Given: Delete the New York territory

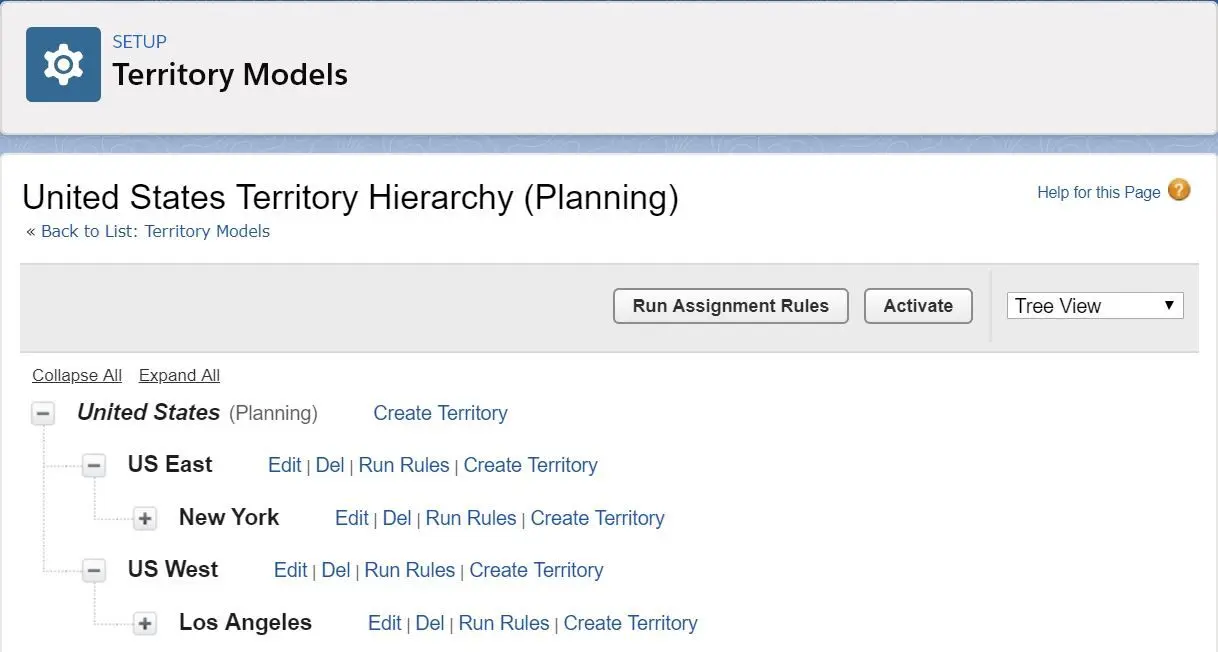Looking at the screenshot, I should [x=397, y=518].
